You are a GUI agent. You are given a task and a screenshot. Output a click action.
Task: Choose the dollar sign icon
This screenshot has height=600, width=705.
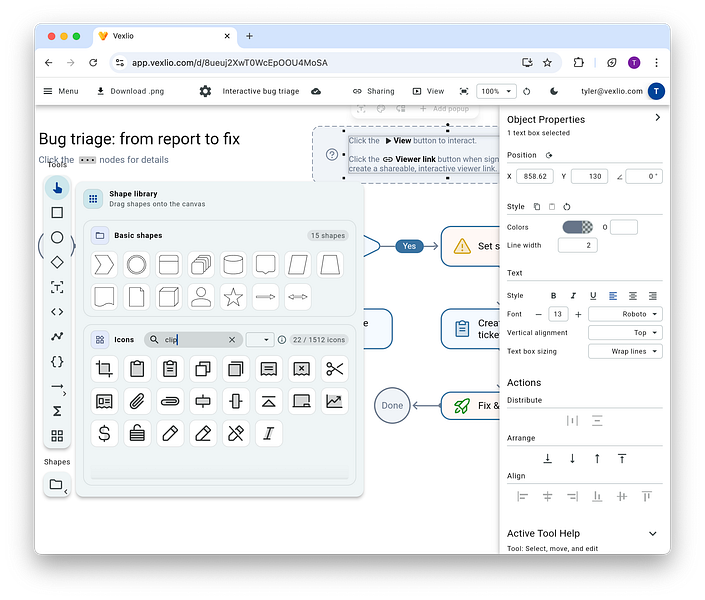coord(104,434)
